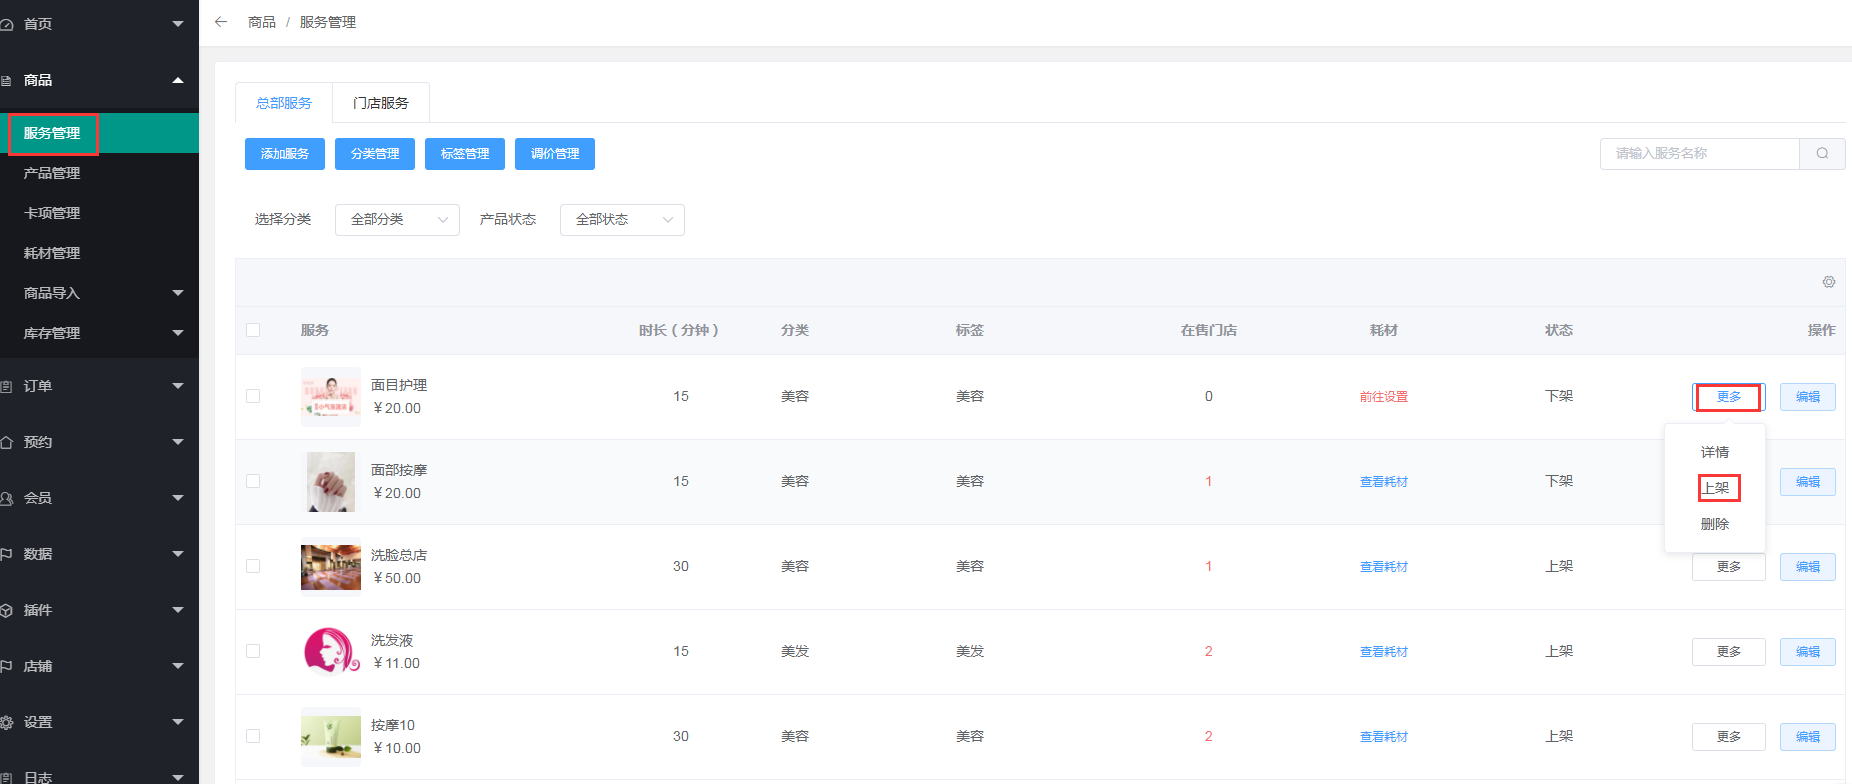Click the 商品 breadcrumb link
The height and width of the screenshot is (784, 1852).
pos(262,22)
